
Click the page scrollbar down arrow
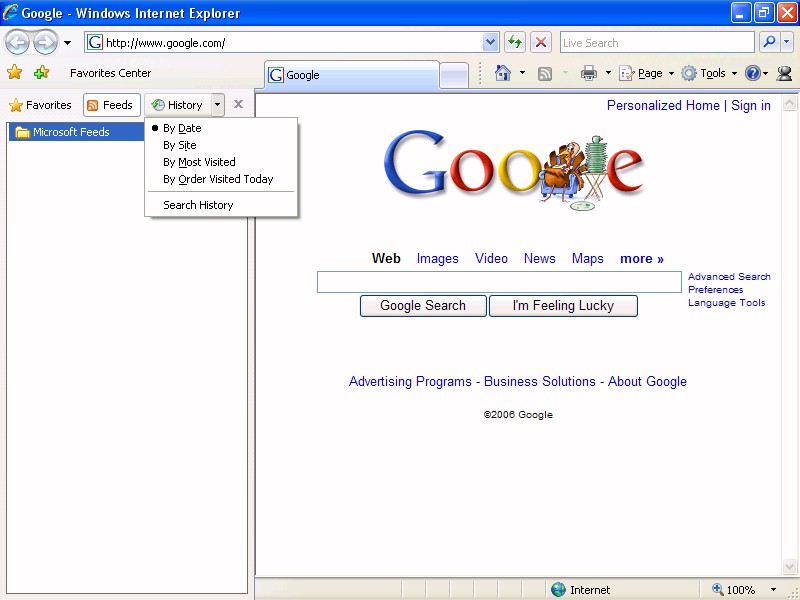click(x=789, y=567)
